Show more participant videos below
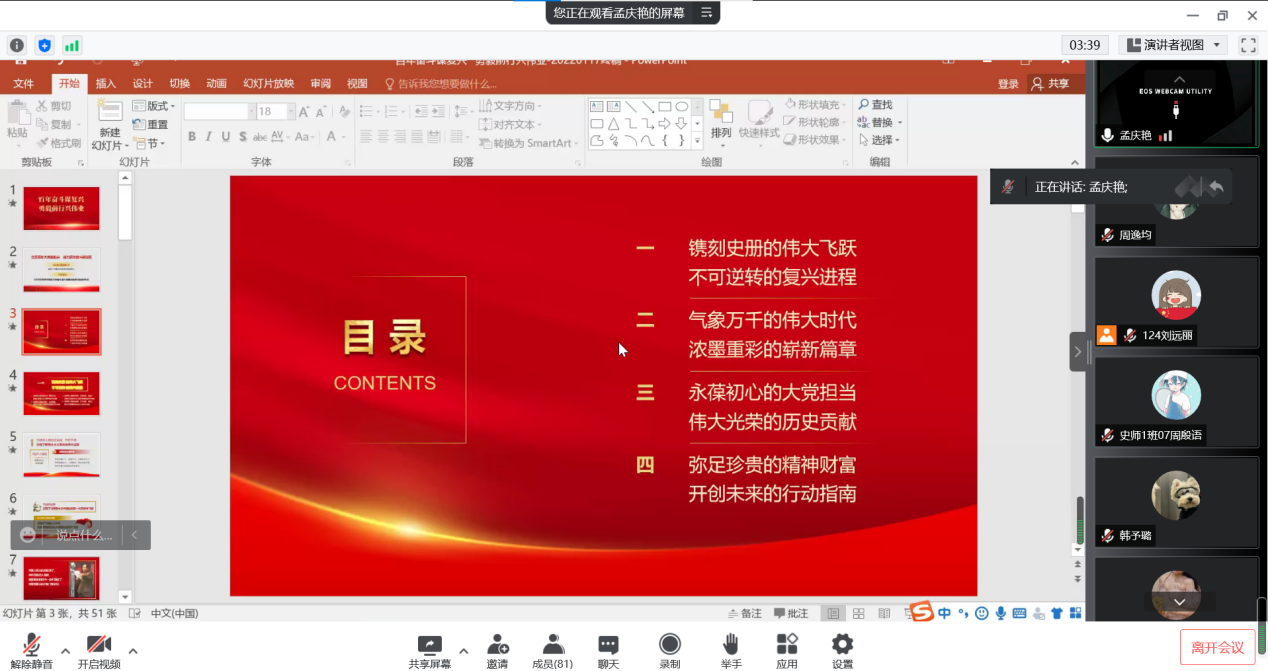The height and width of the screenshot is (671, 1268). click(x=1180, y=602)
